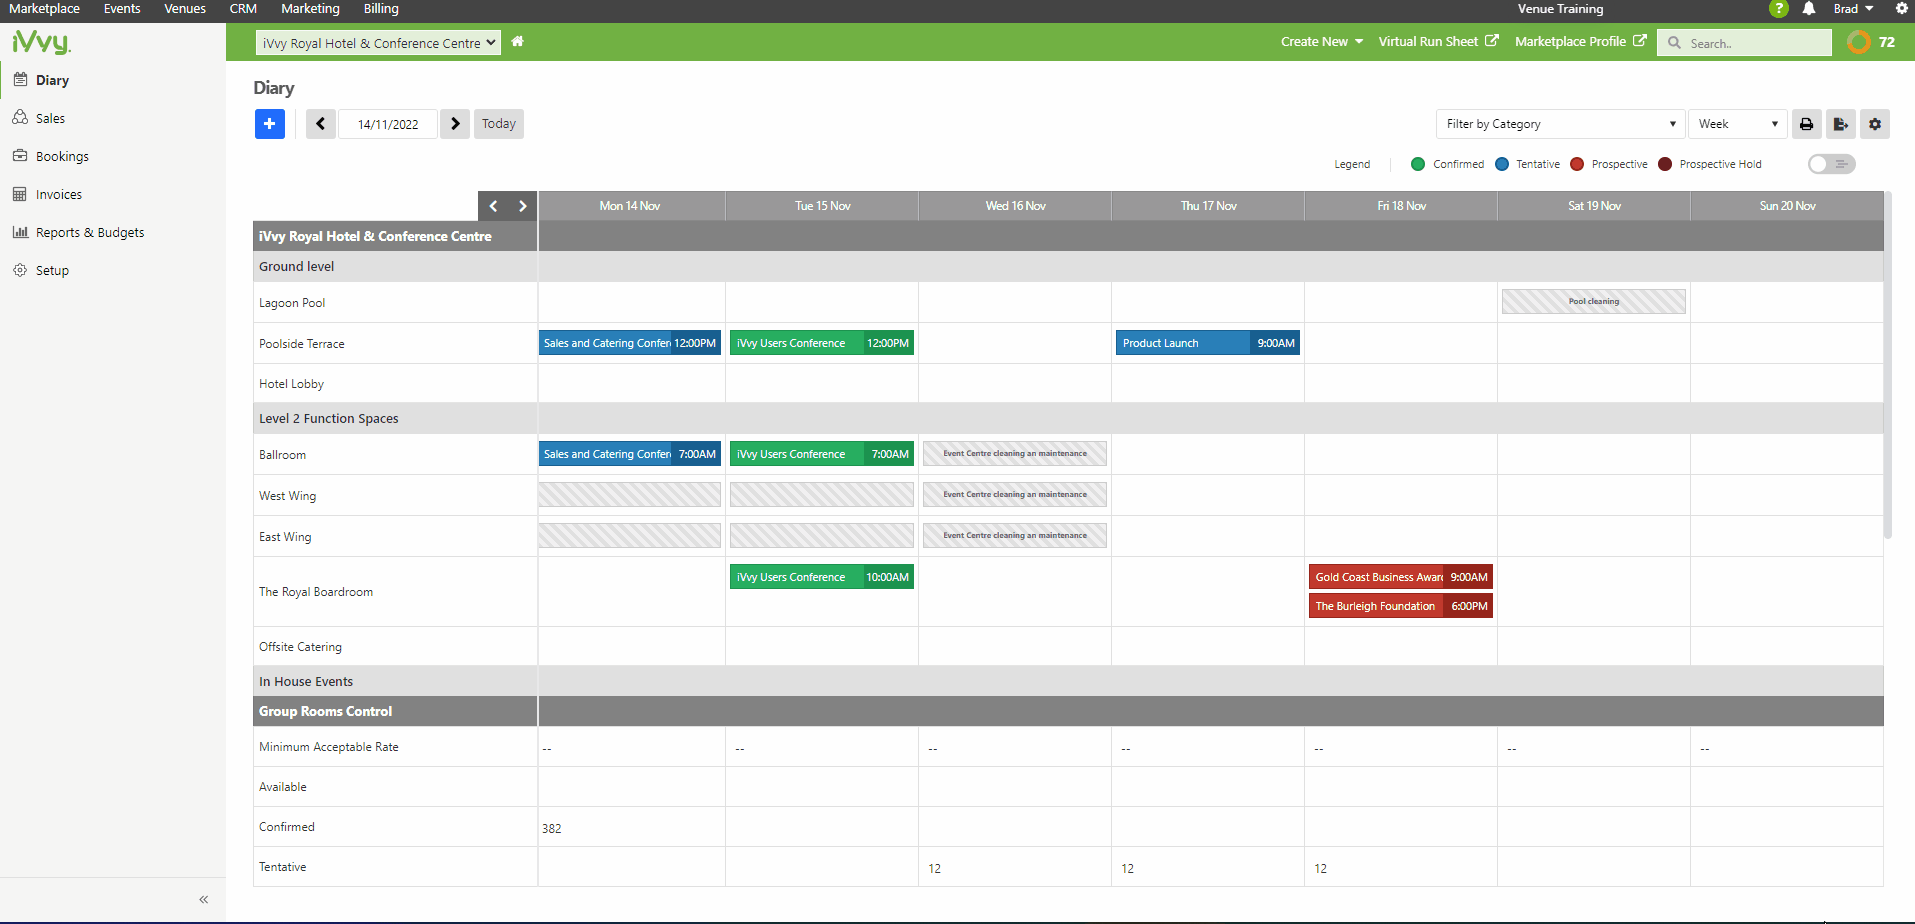
Task: Click the Today button
Action: click(x=498, y=124)
